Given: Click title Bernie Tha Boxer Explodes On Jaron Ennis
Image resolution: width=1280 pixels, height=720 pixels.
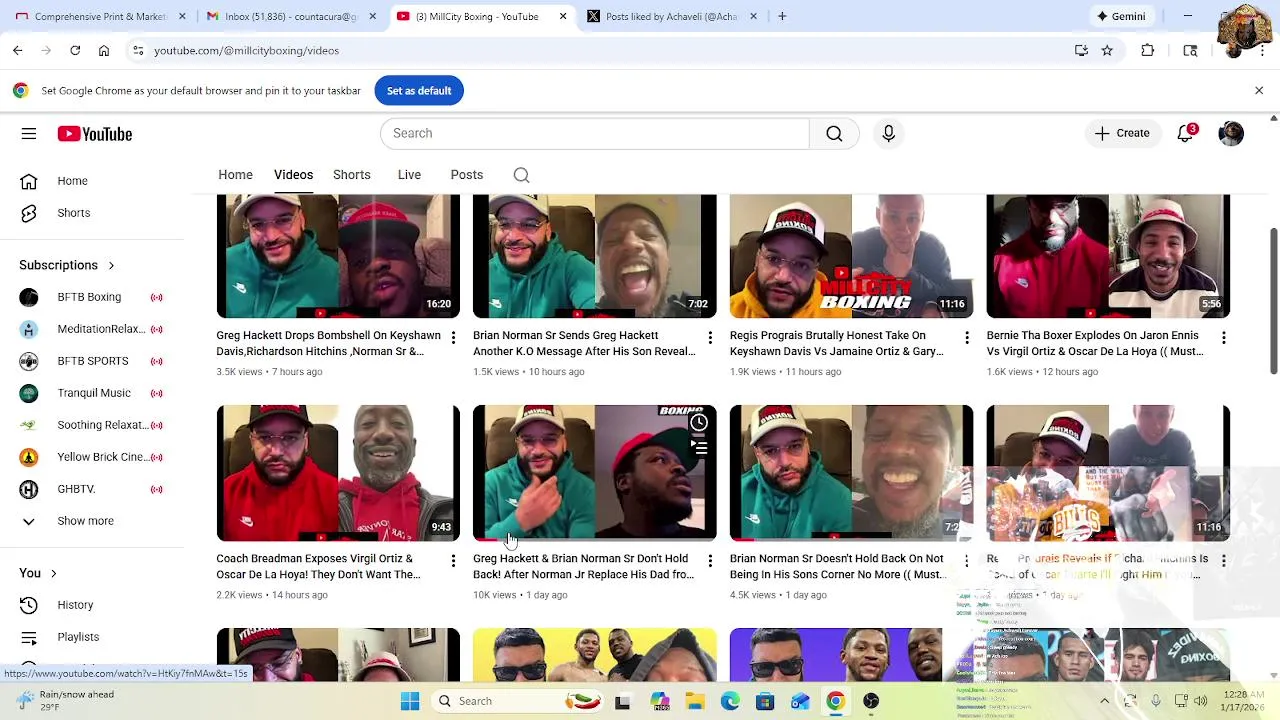Looking at the screenshot, I should coord(1095,343).
